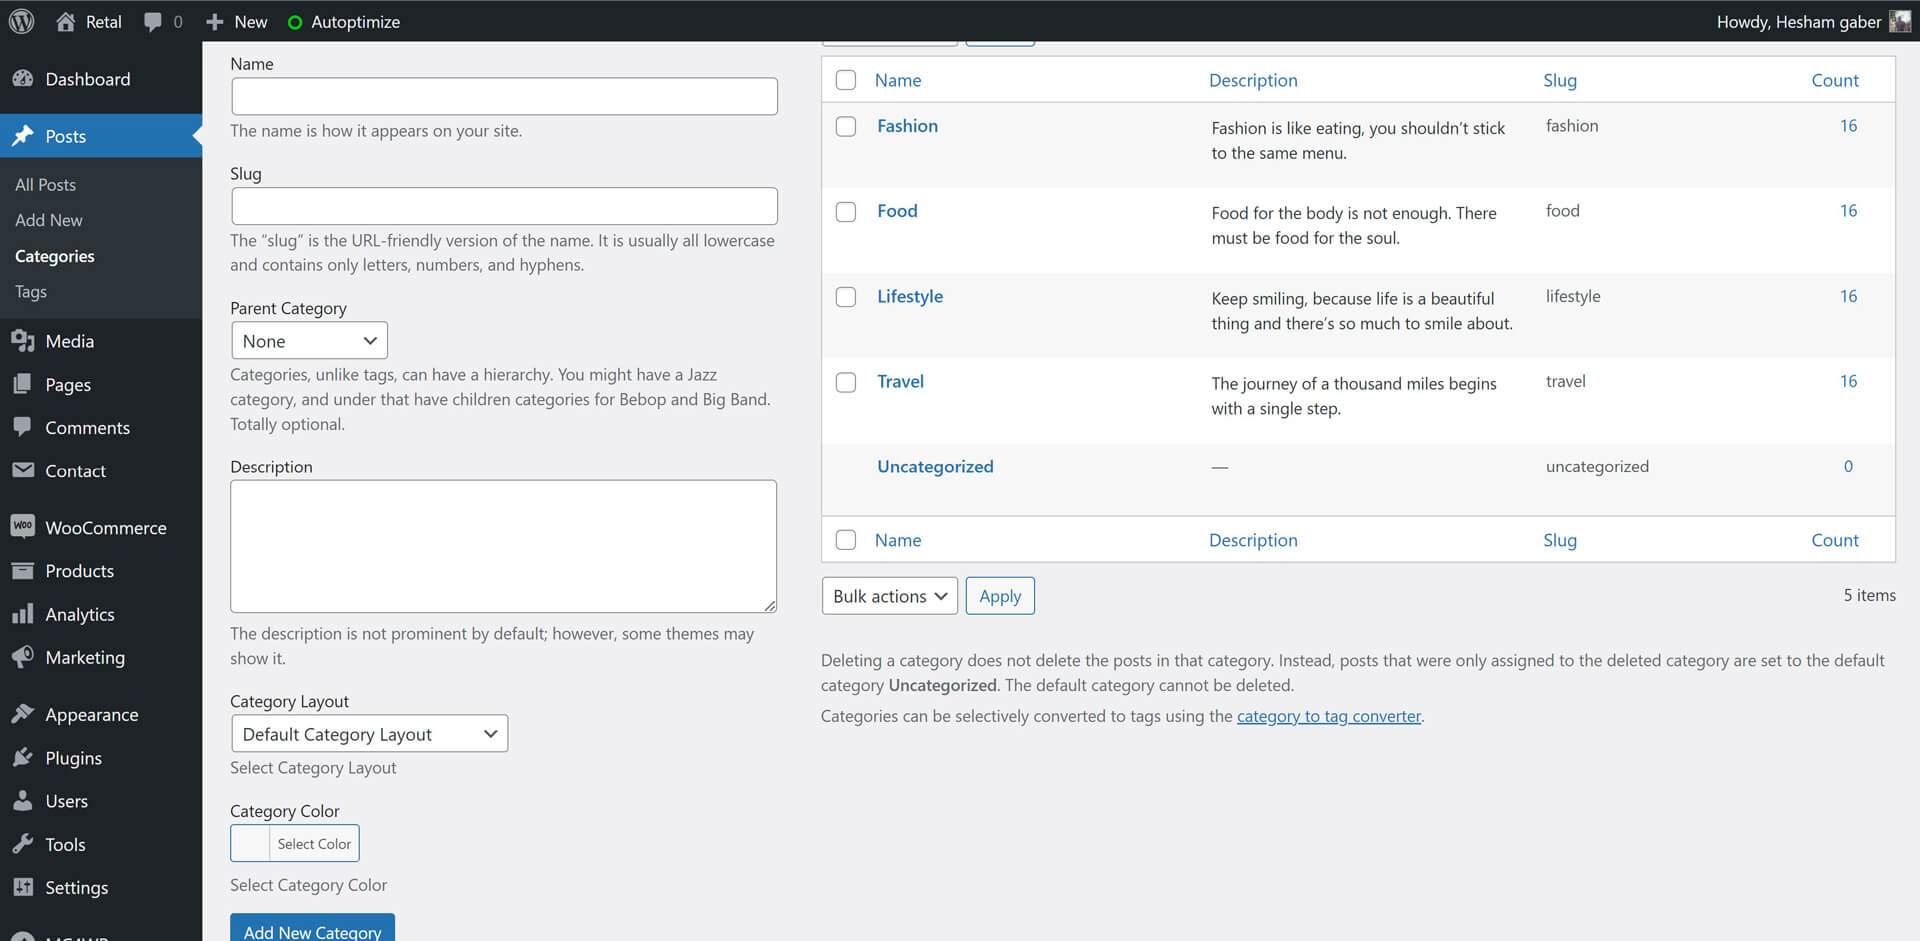The width and height of the screenshot is (1920, 941).
Task: Click the Contact envelope icon
Action: click(23, 470)
